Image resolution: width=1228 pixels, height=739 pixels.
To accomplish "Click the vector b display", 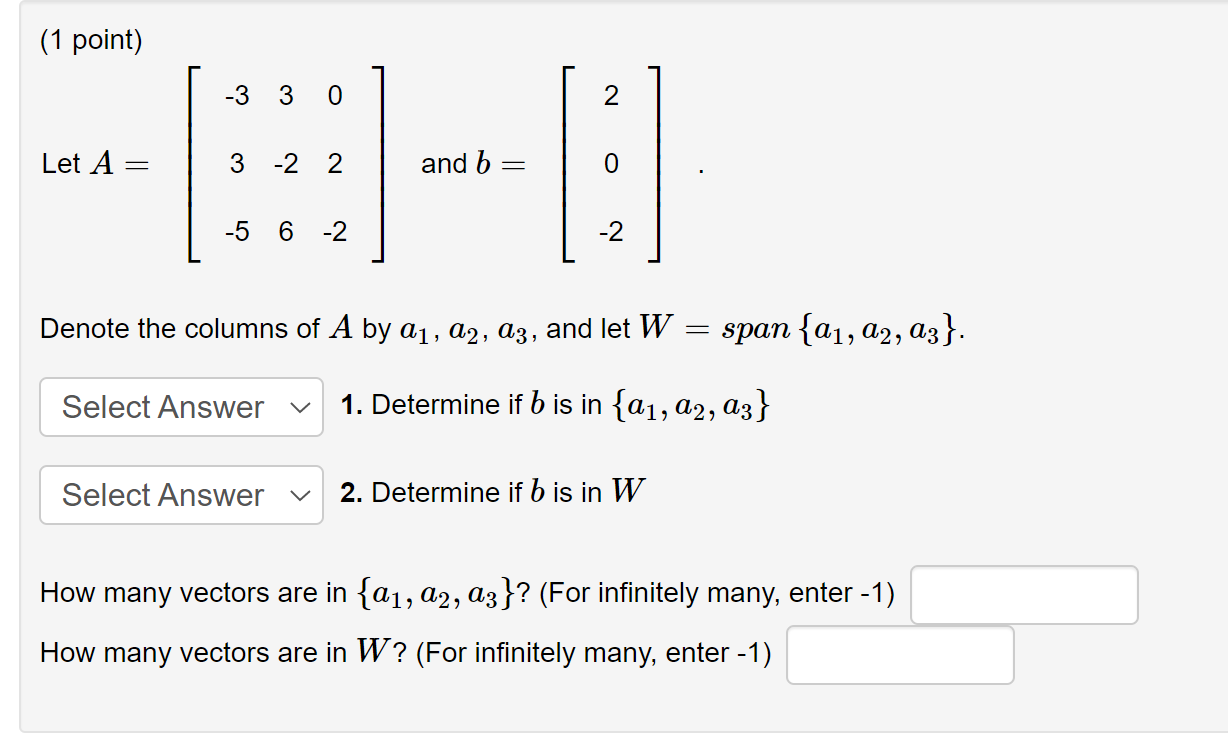I will (610, 164).
